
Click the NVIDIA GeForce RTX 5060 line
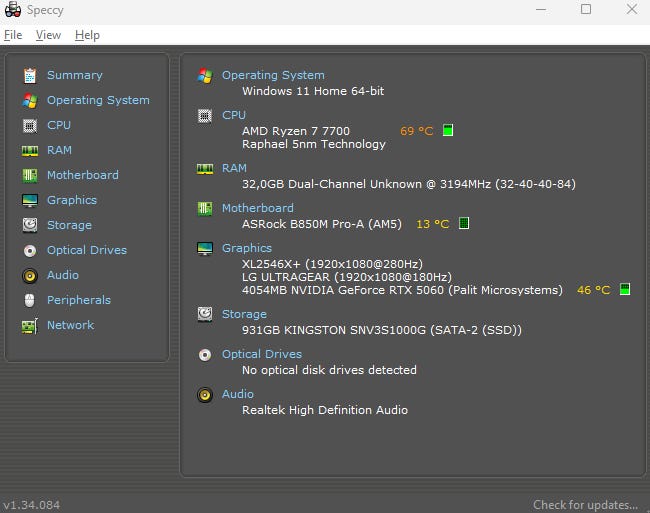pyautogui.click(x=402, y=290)
